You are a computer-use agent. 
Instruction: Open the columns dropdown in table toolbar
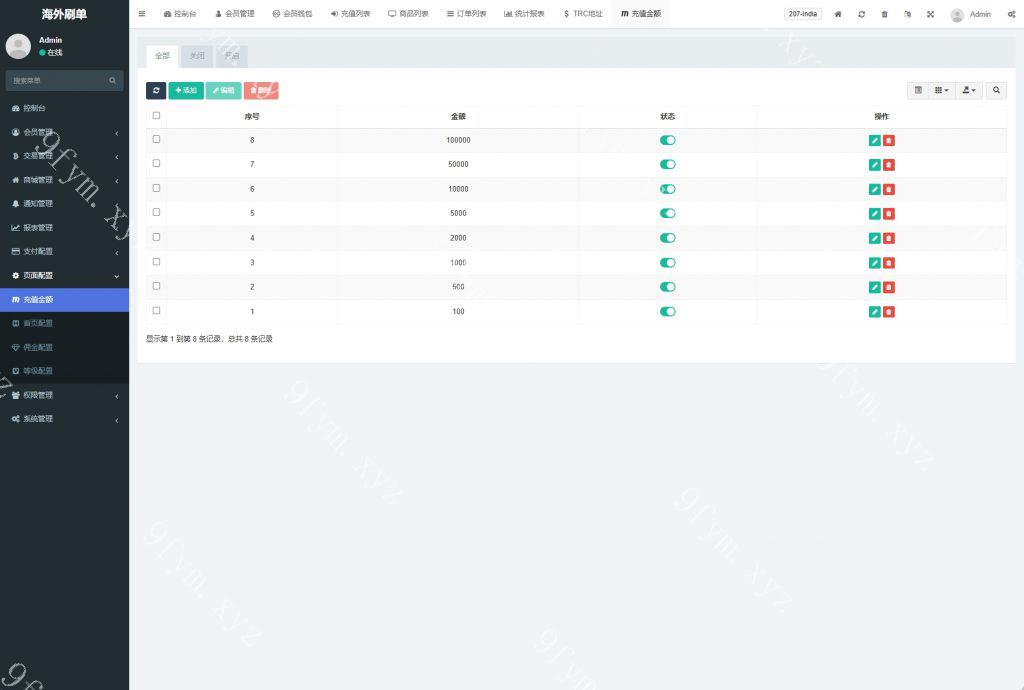[942, 90]
